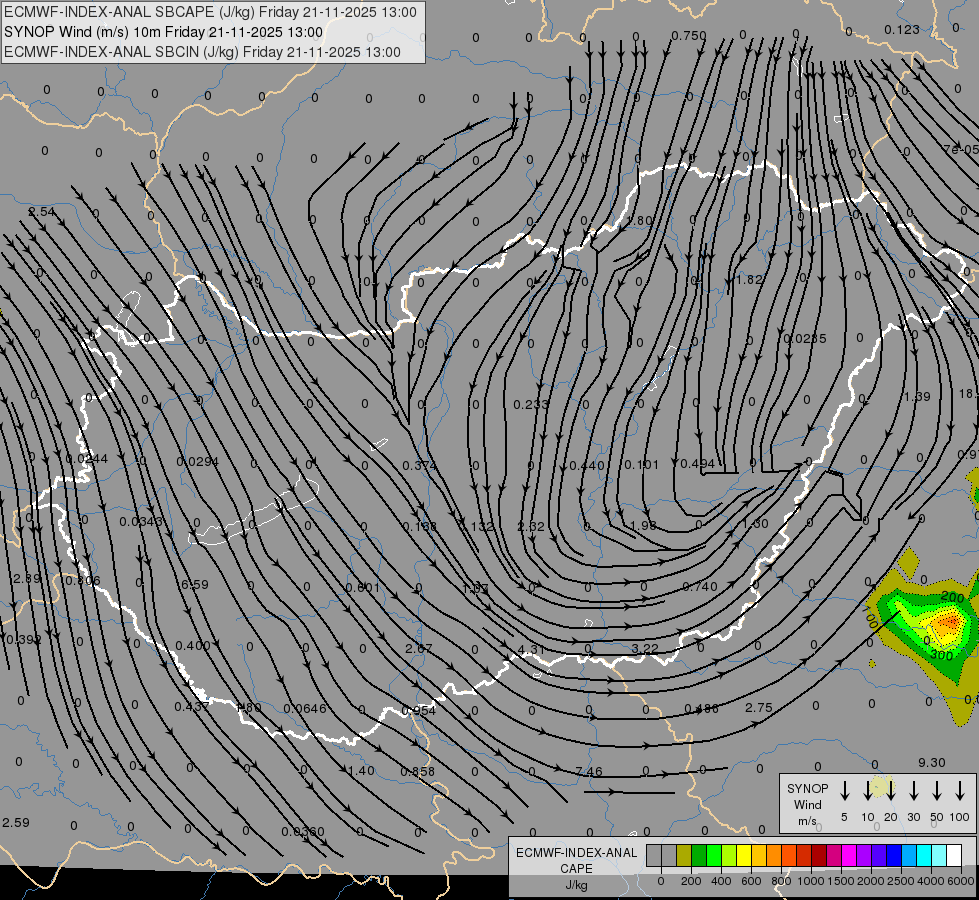This screenshot has height=900, width=979.
Task: Click the 0.750 value near top edge
Action: (x=689, y=36)
